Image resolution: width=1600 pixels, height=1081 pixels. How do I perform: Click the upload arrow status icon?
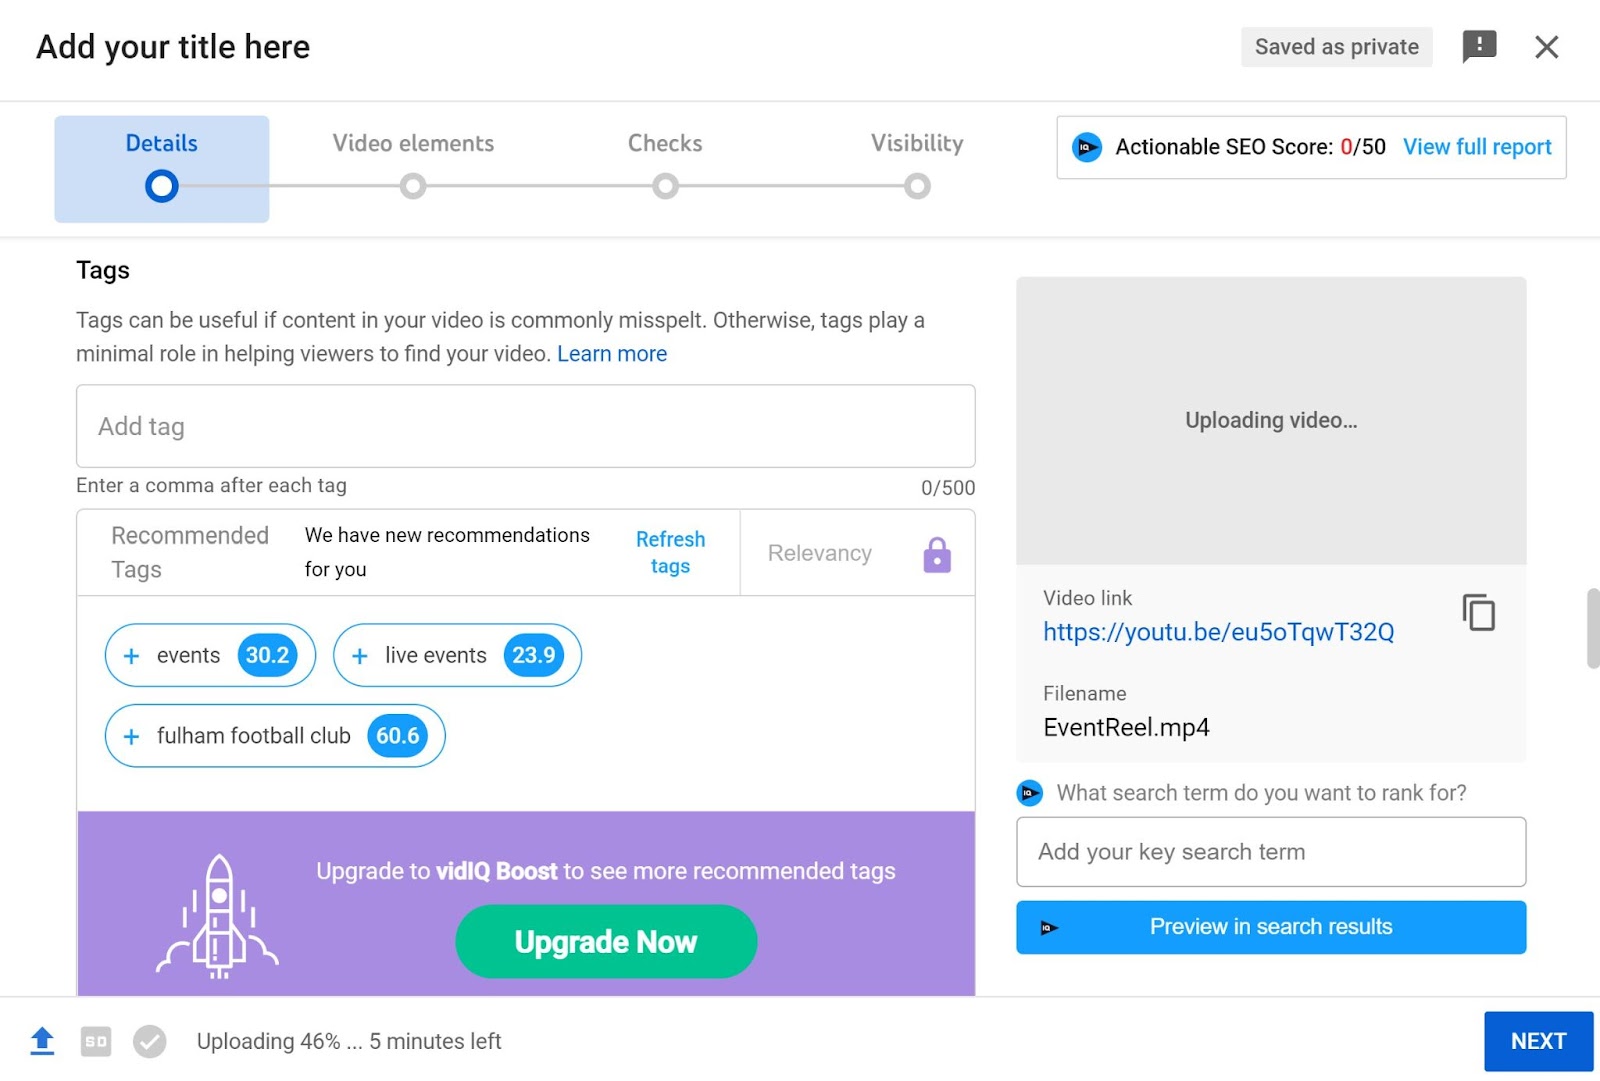(x=42, y=1041)
